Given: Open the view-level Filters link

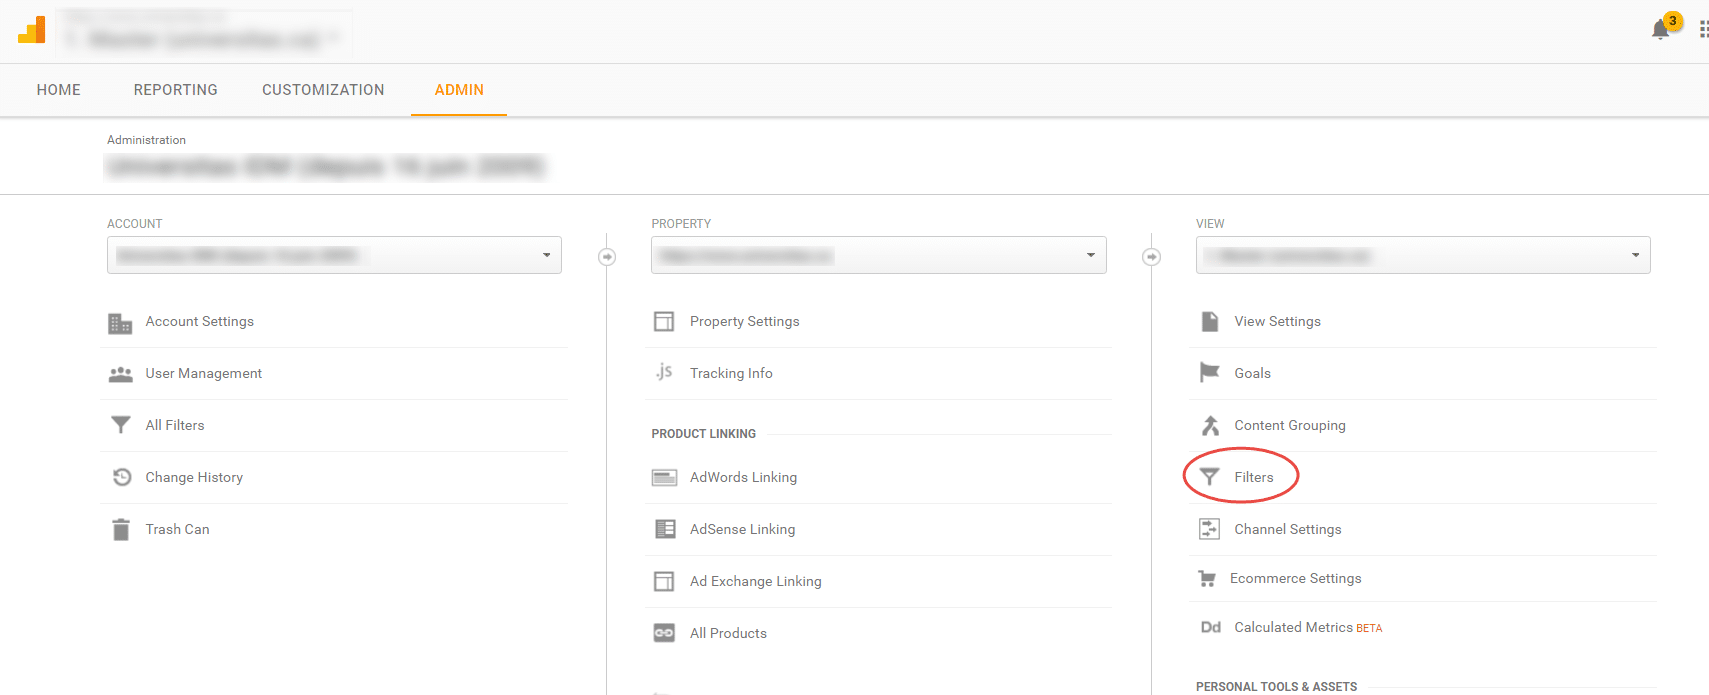Looking at the screenshot, I should coord(1253,477).
